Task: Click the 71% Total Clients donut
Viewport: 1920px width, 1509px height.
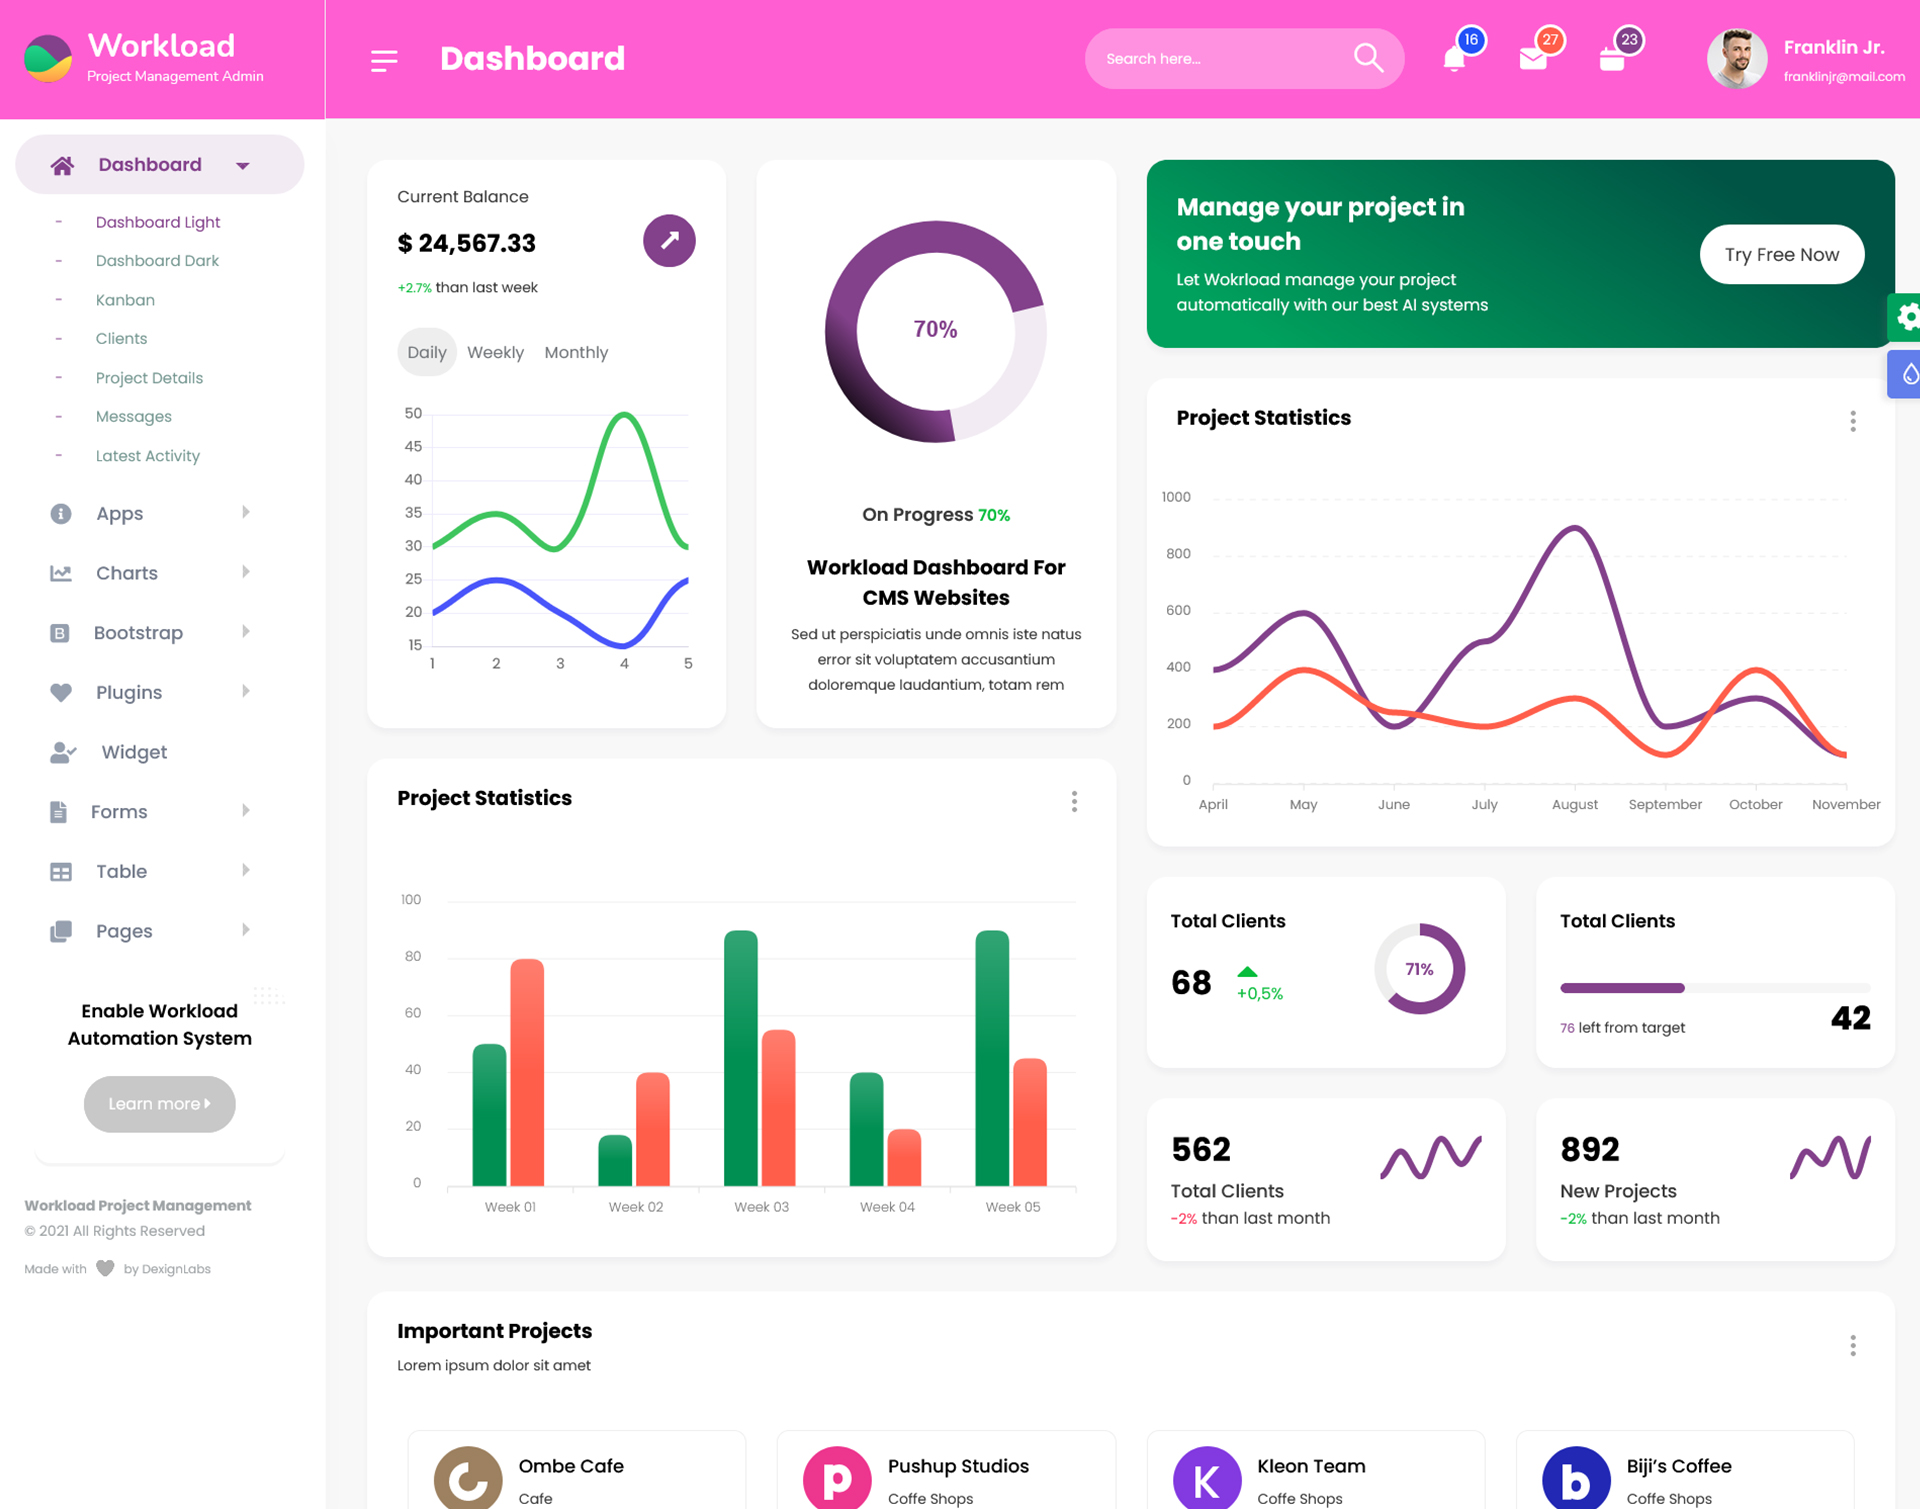Action: coord(1420,969)
